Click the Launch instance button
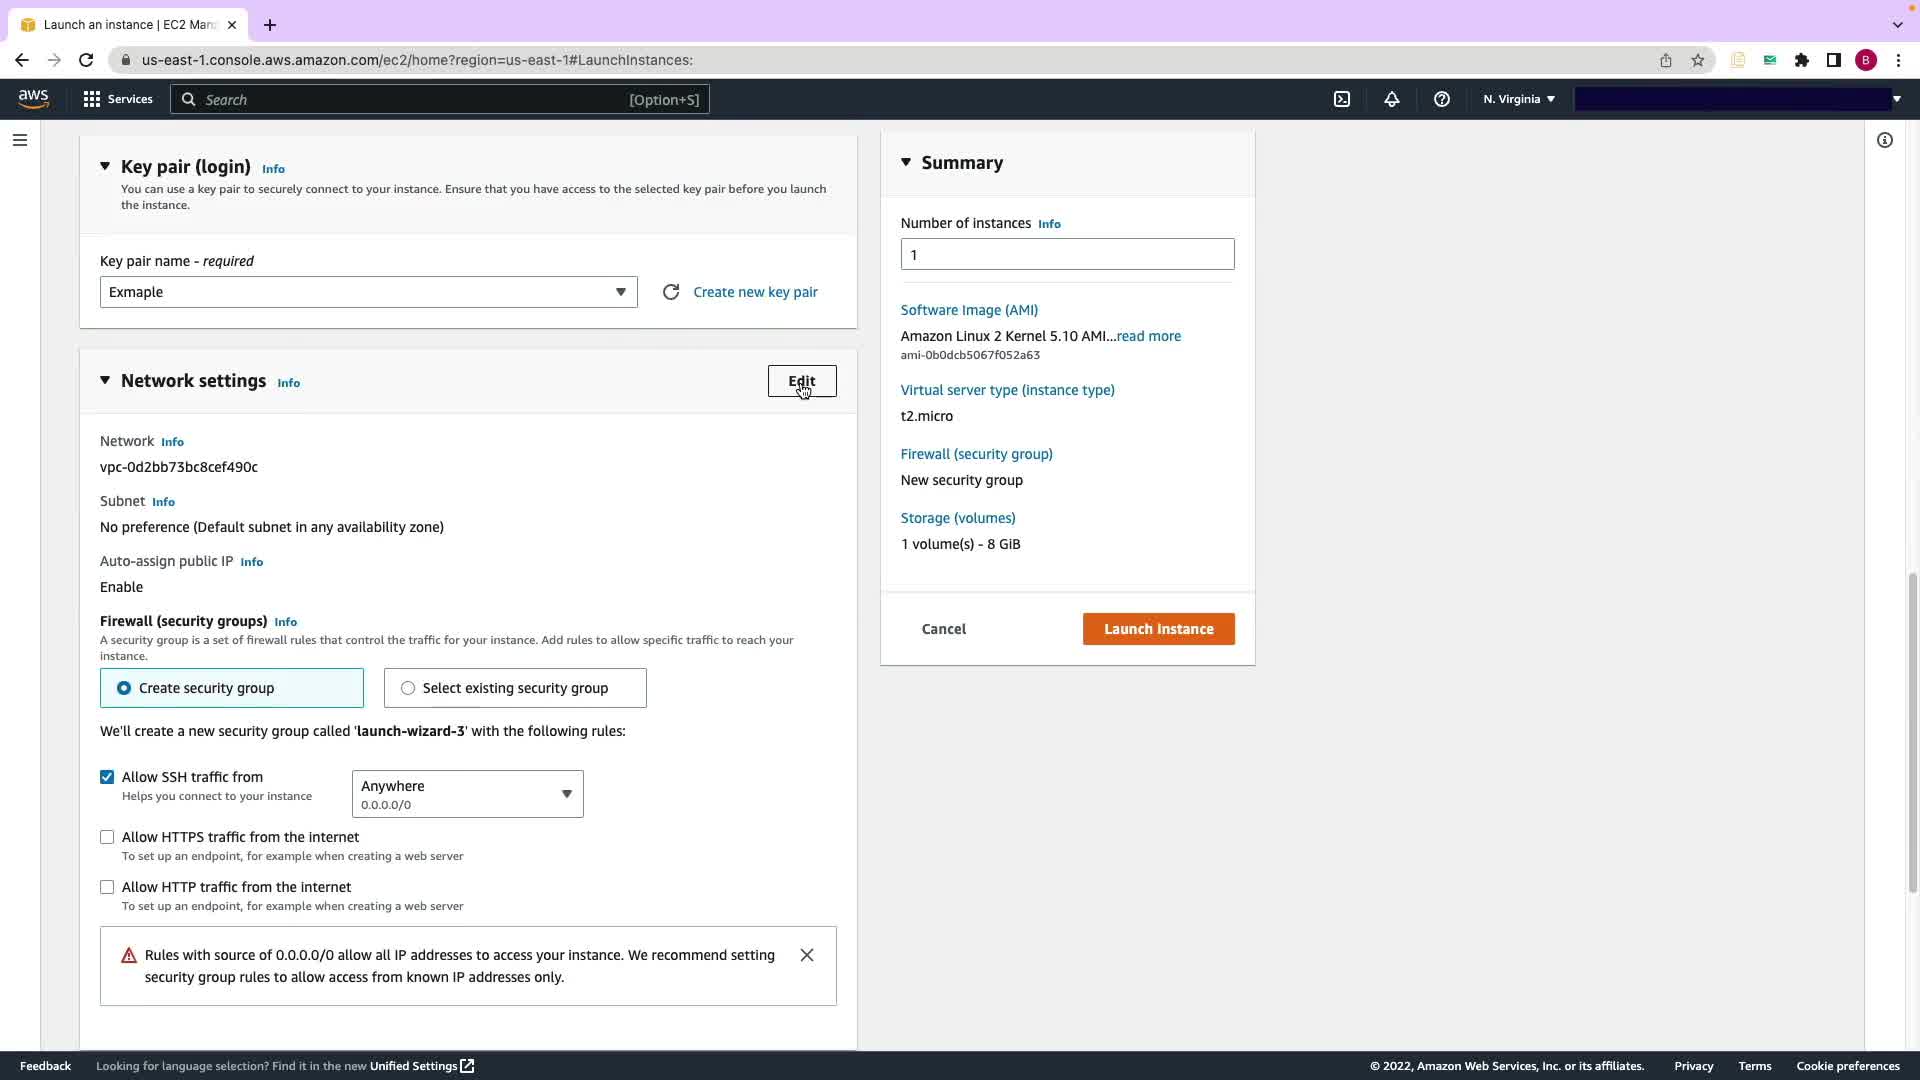 pos(1158,629)
